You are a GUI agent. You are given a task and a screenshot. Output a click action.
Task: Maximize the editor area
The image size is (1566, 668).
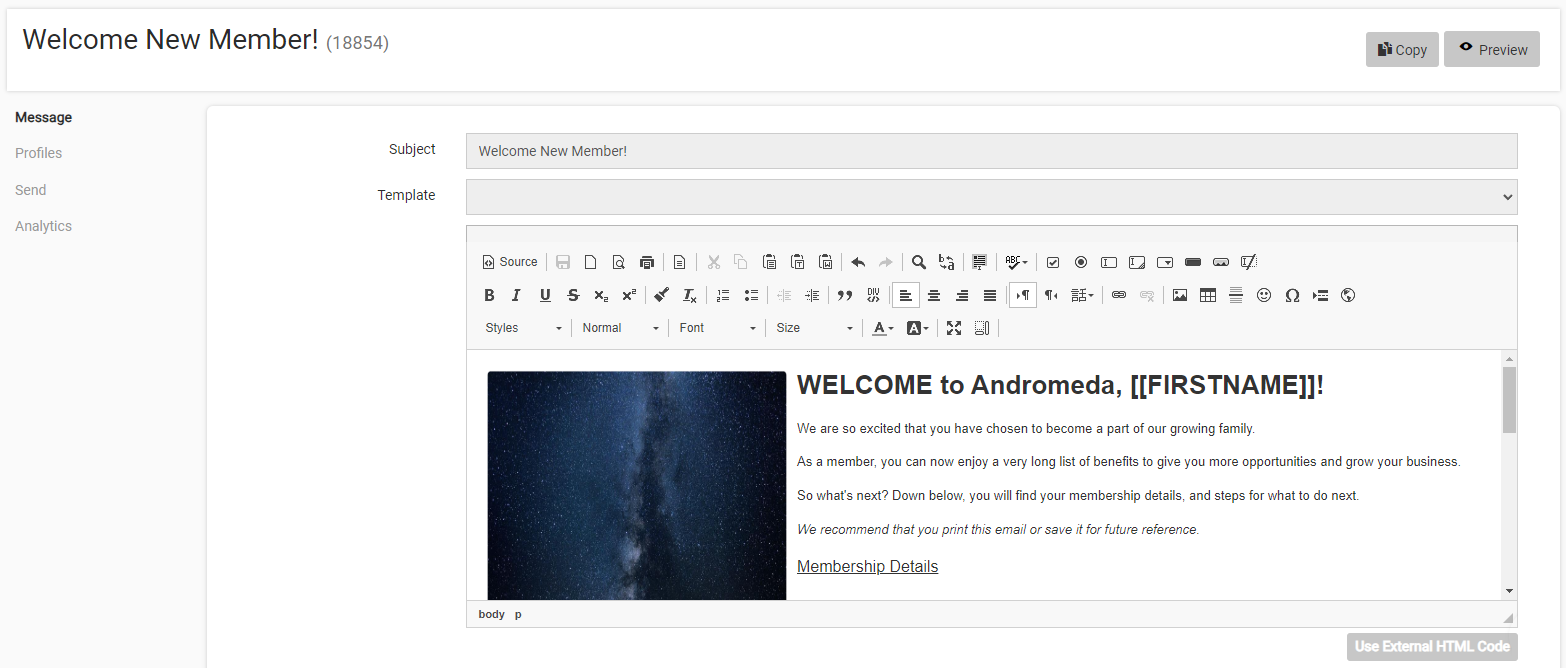click(x=954, y=328)
